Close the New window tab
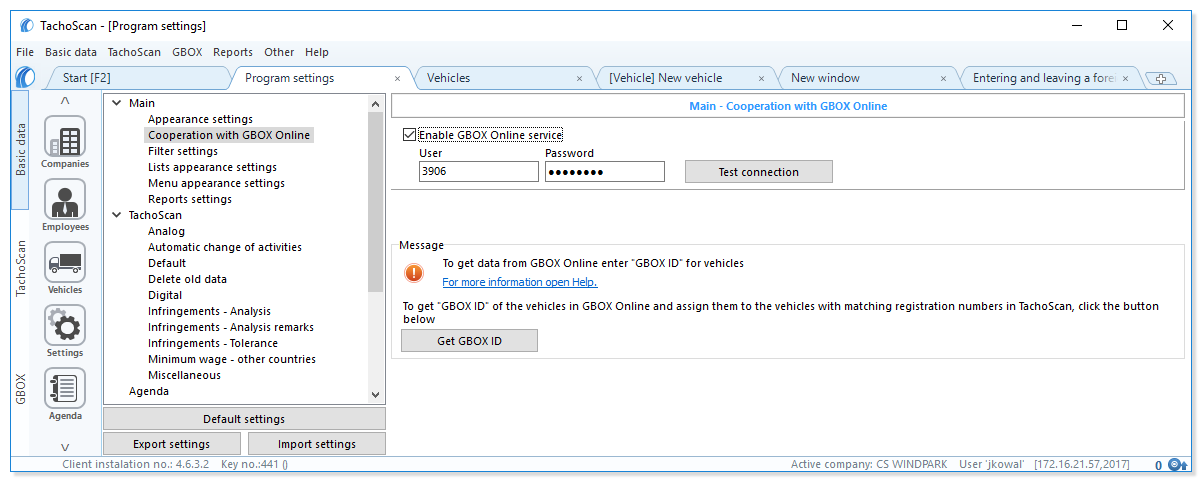1202x482 pixels. tap(943, 78)
